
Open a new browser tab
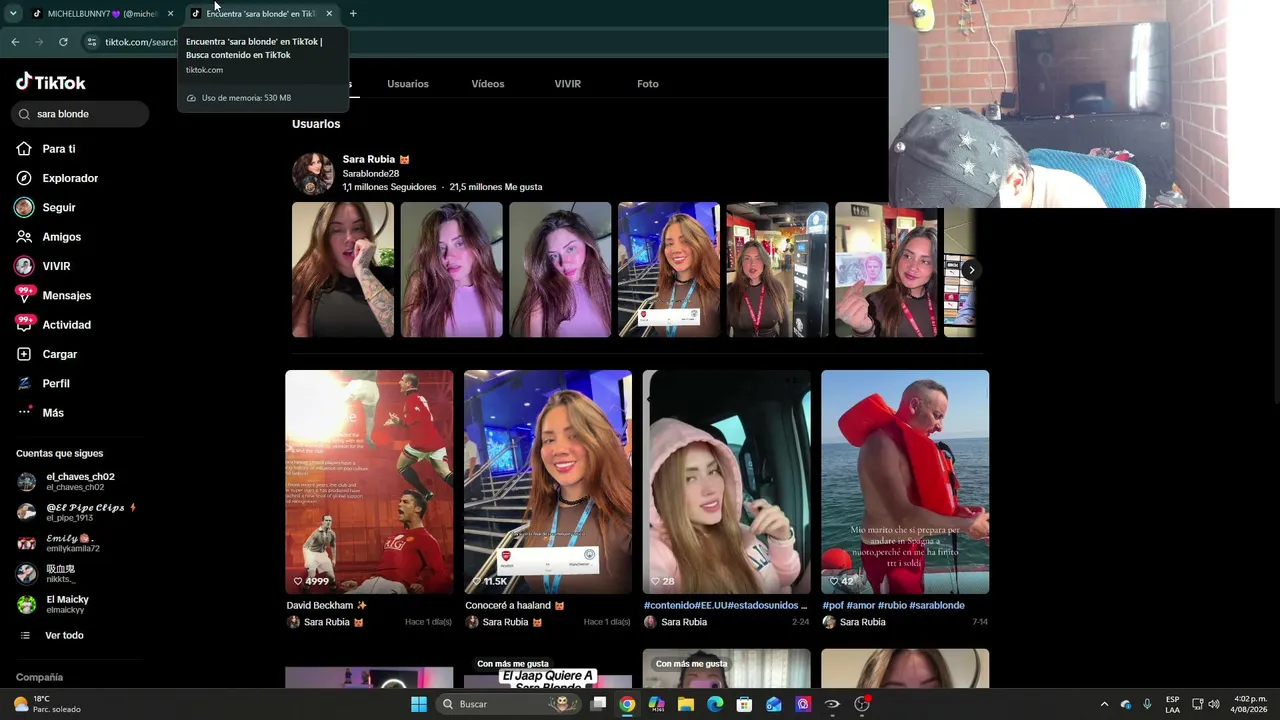pyautogui.click(x=353, y=14)
